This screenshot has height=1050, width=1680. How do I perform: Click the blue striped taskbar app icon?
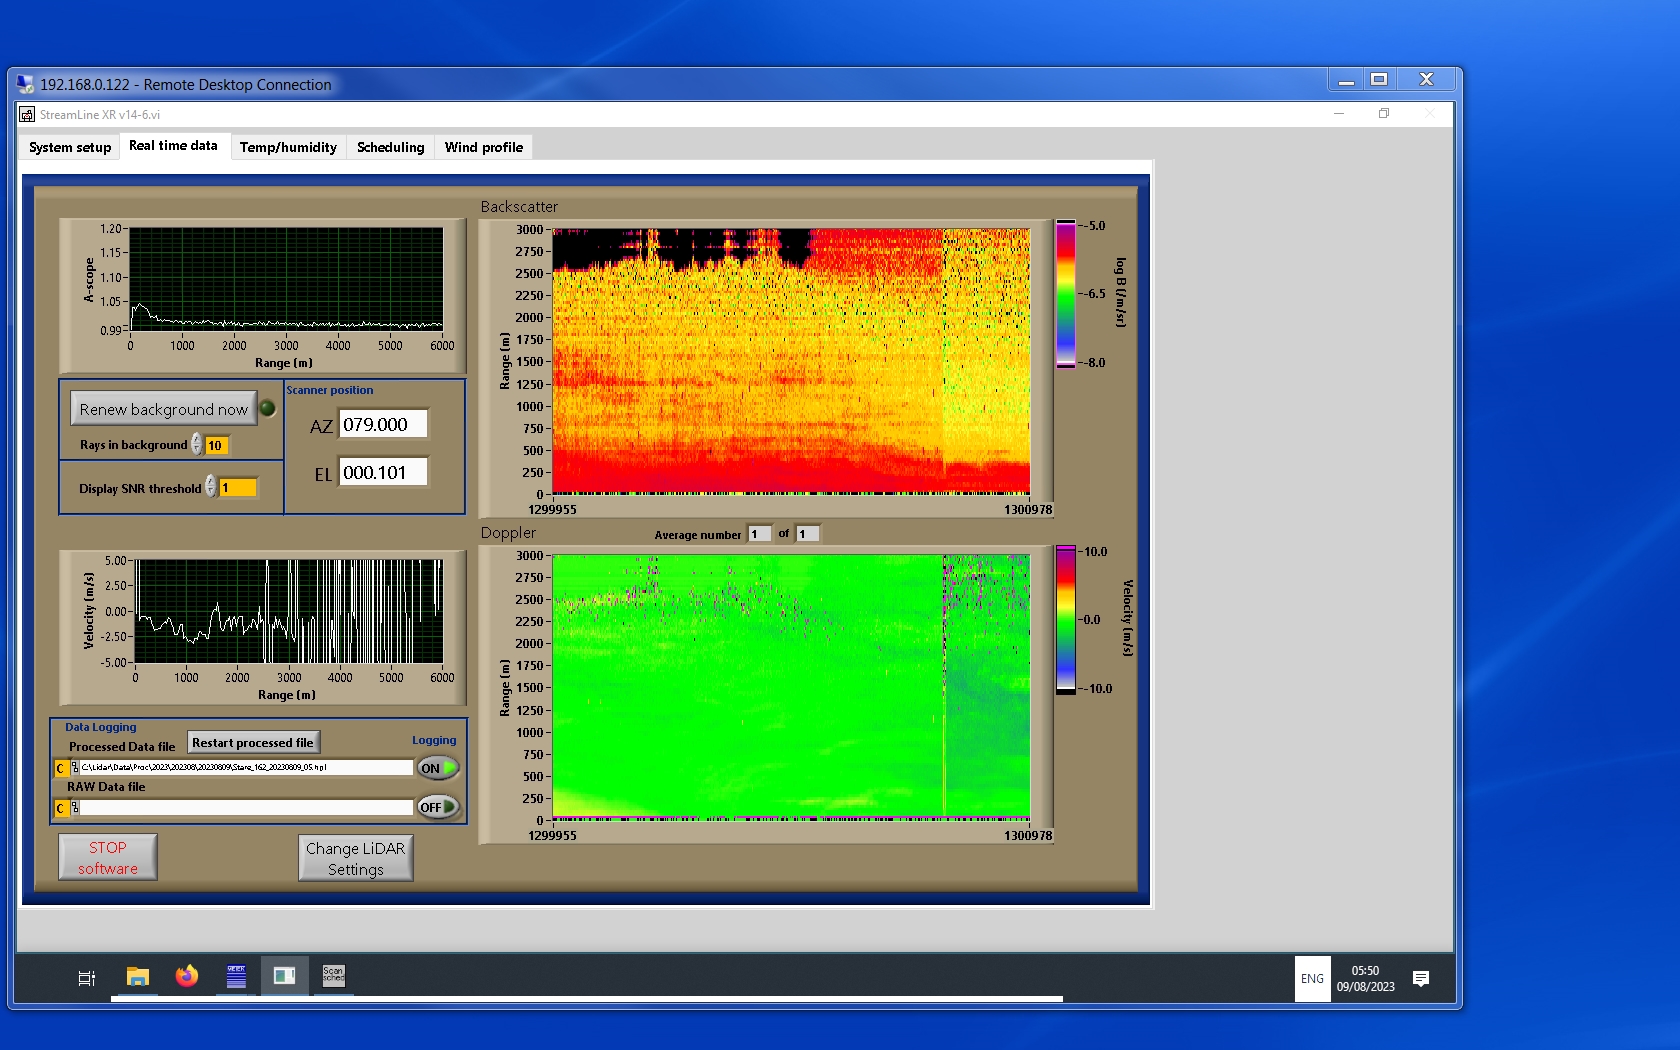click(x=236, y=976)
